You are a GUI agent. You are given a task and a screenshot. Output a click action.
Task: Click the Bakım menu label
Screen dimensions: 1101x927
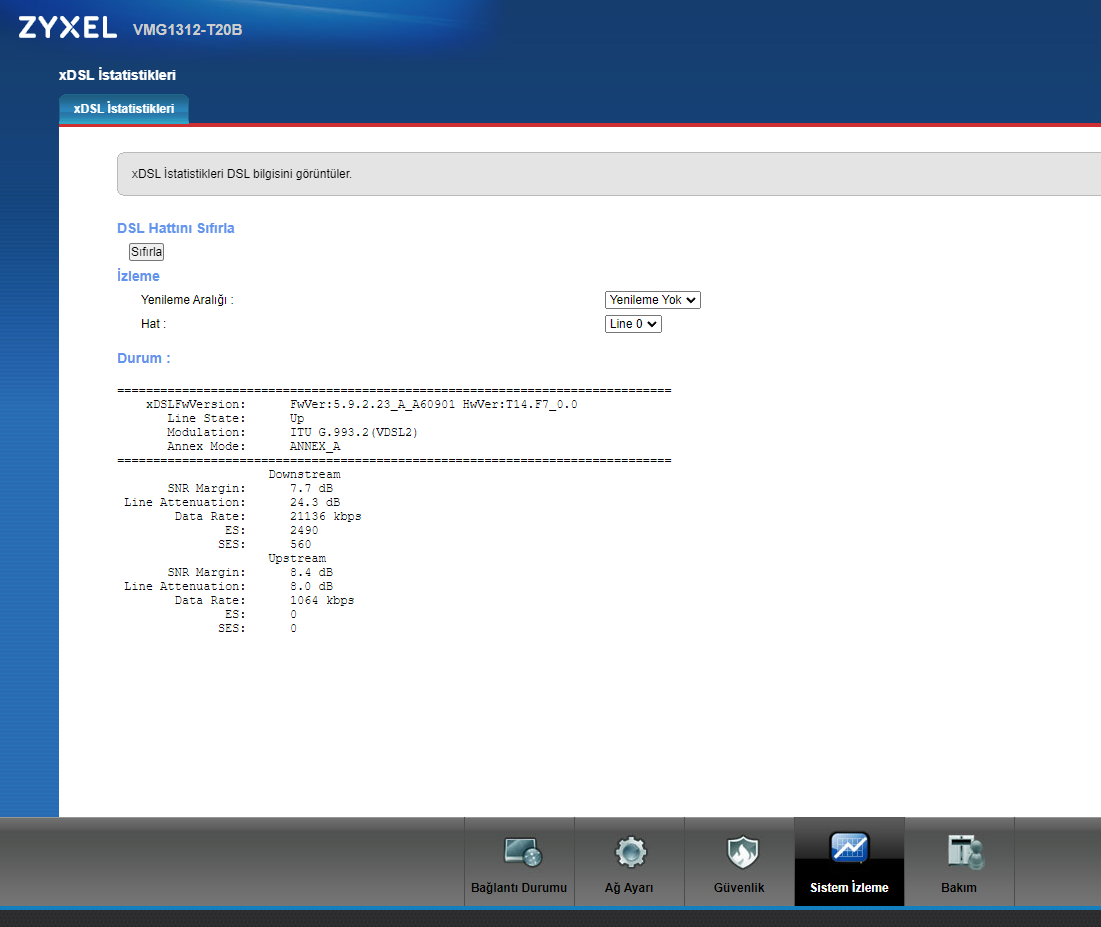click(958, 888)
